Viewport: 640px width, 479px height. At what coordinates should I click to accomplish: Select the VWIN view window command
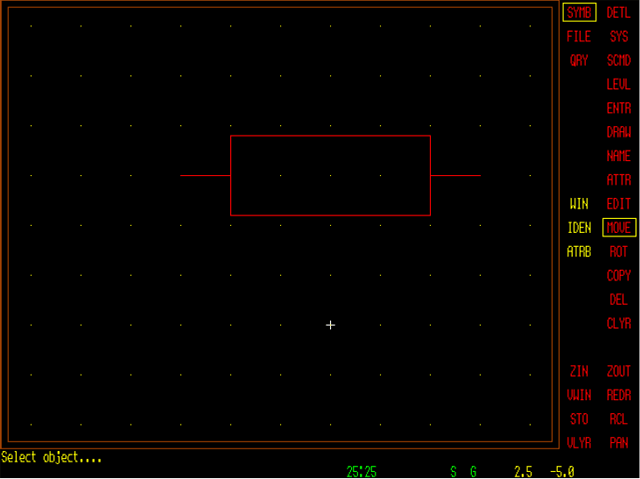click(x=579, y=395)
